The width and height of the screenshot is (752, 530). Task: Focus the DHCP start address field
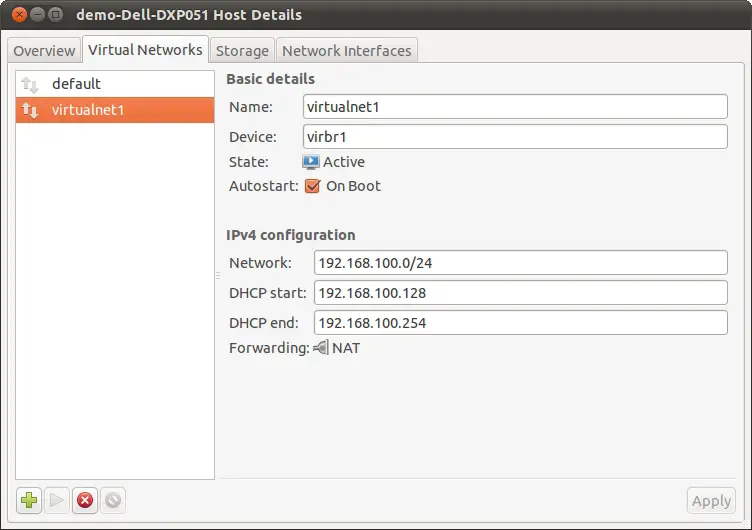point(520,293)
